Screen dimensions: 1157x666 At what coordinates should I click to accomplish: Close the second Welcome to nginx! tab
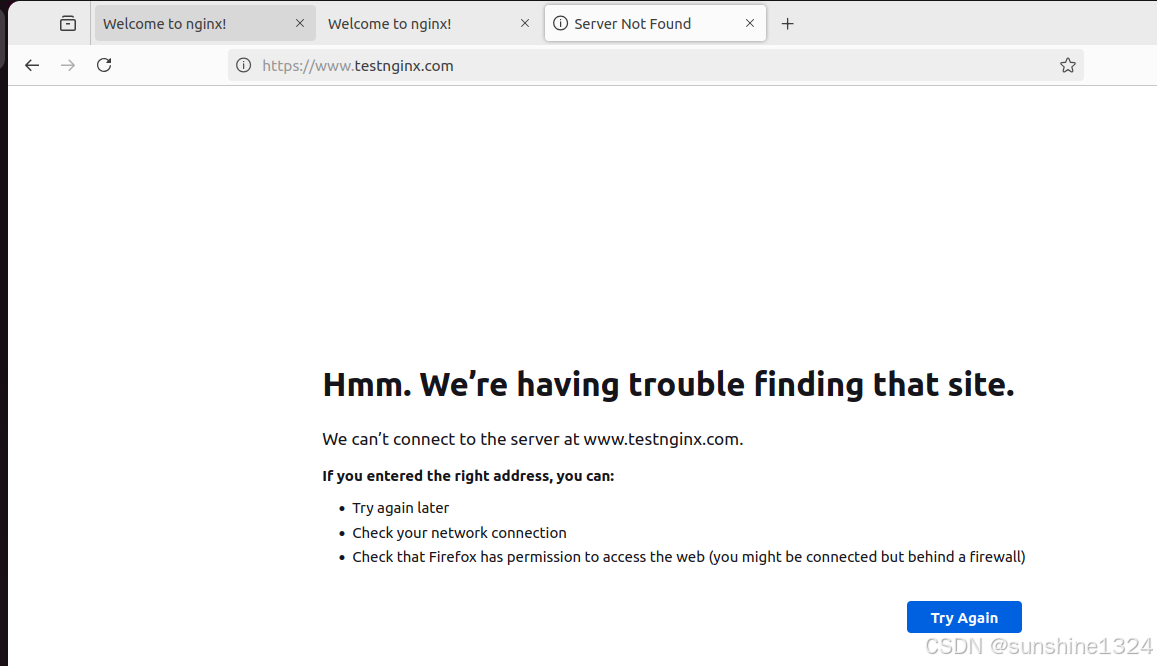[525, 24]
